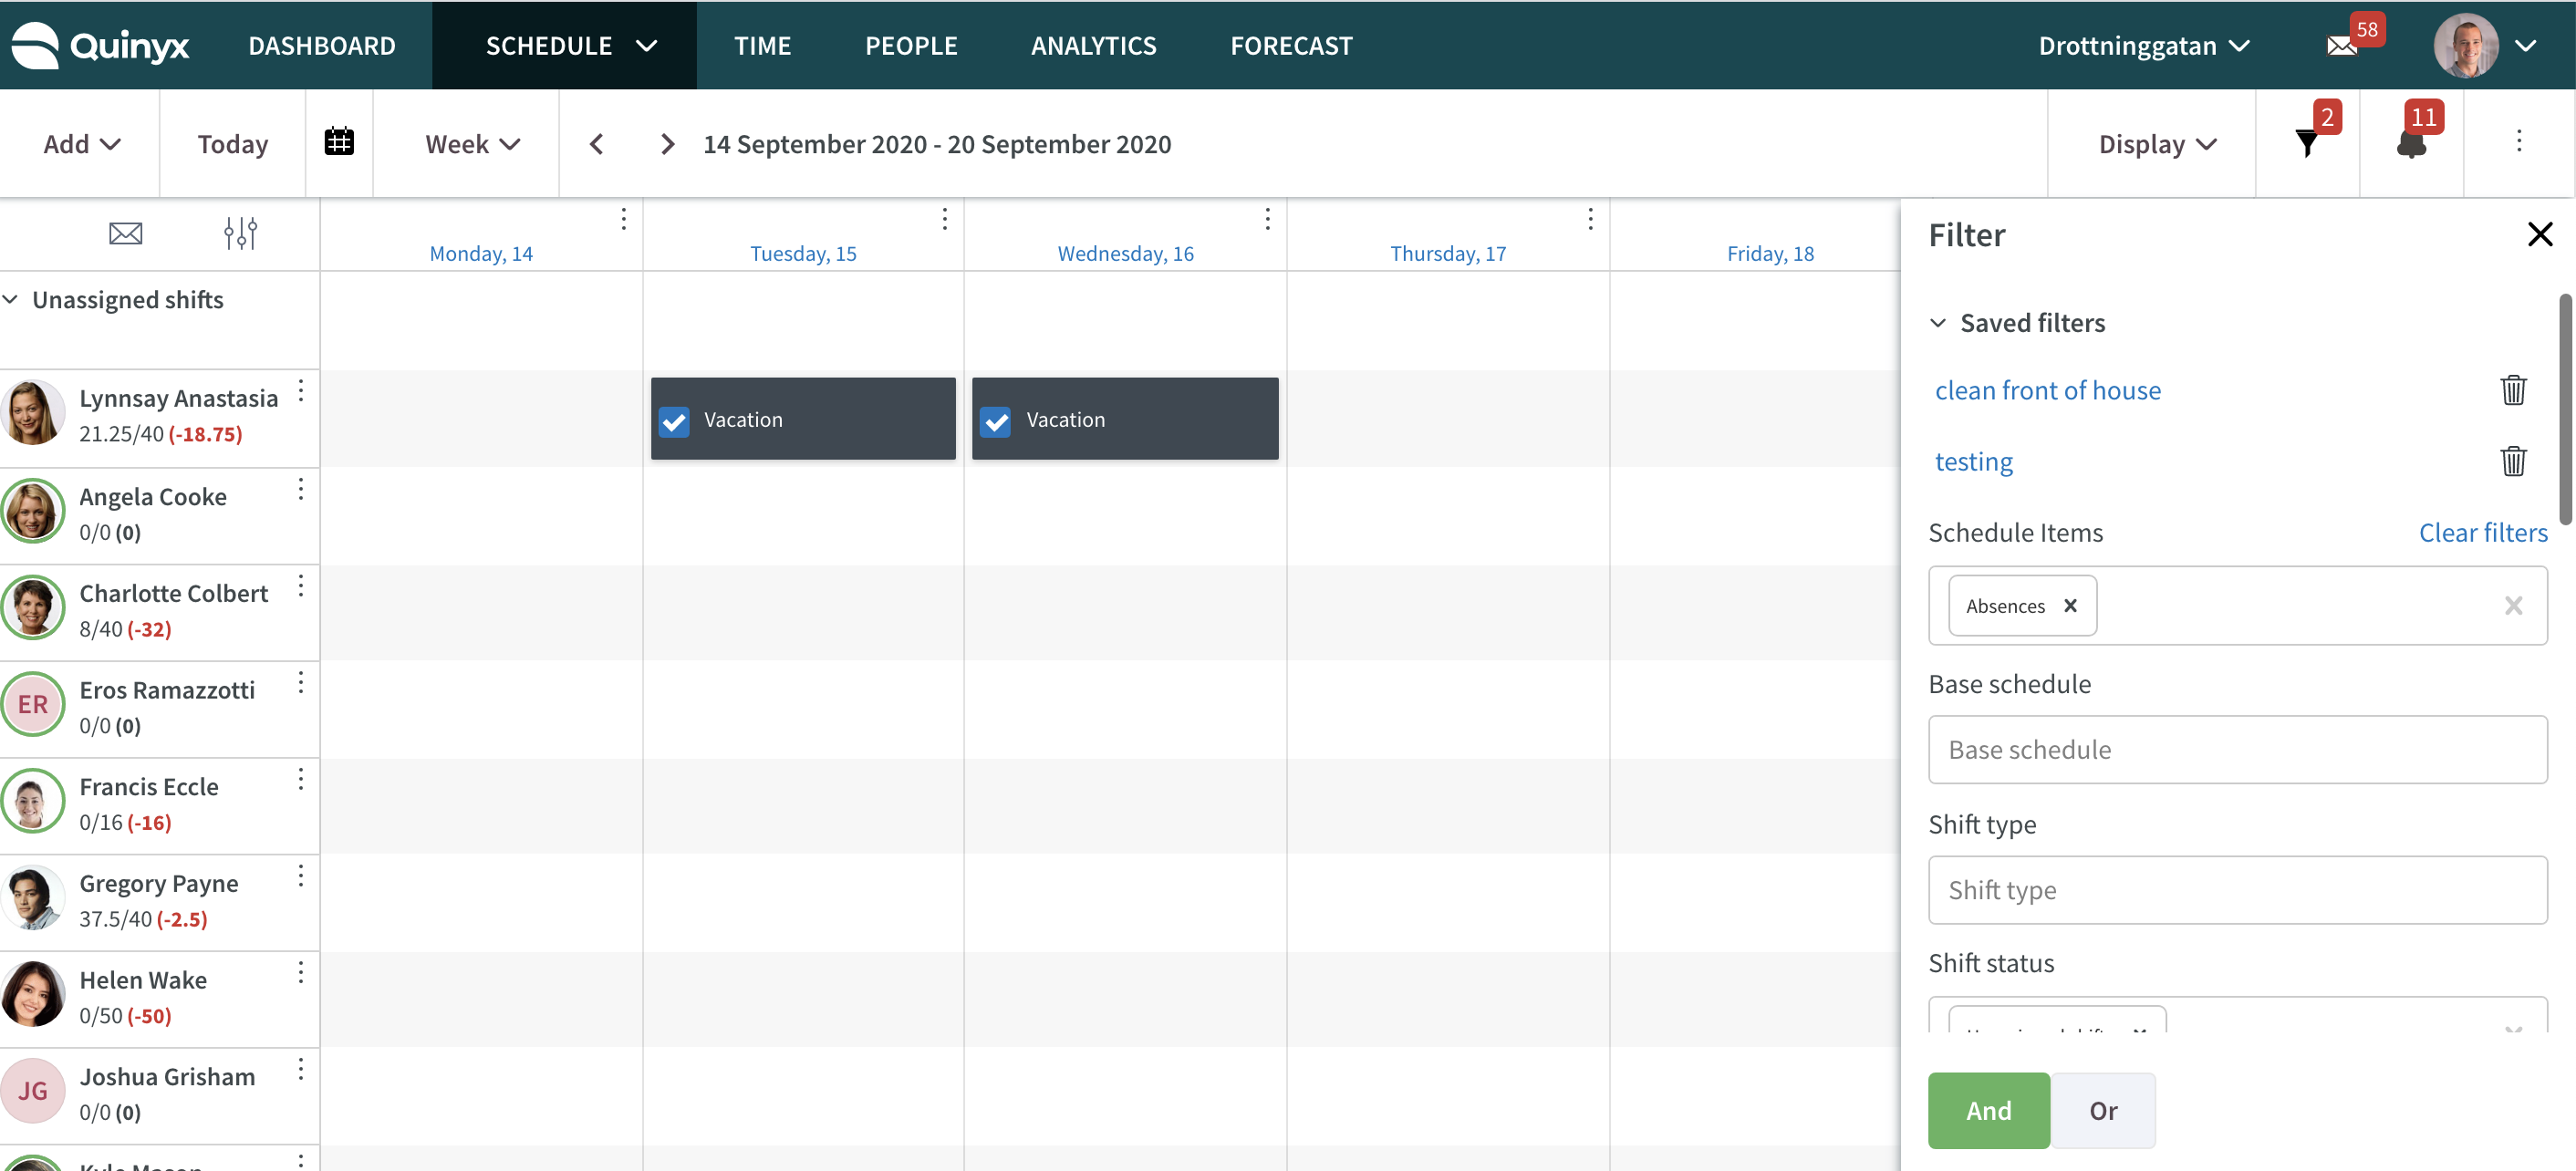The width and height of the screenshot is (2576, 1171).
Task: Open Wednesday, 16 column options menu
Action: pos(1267,219)
